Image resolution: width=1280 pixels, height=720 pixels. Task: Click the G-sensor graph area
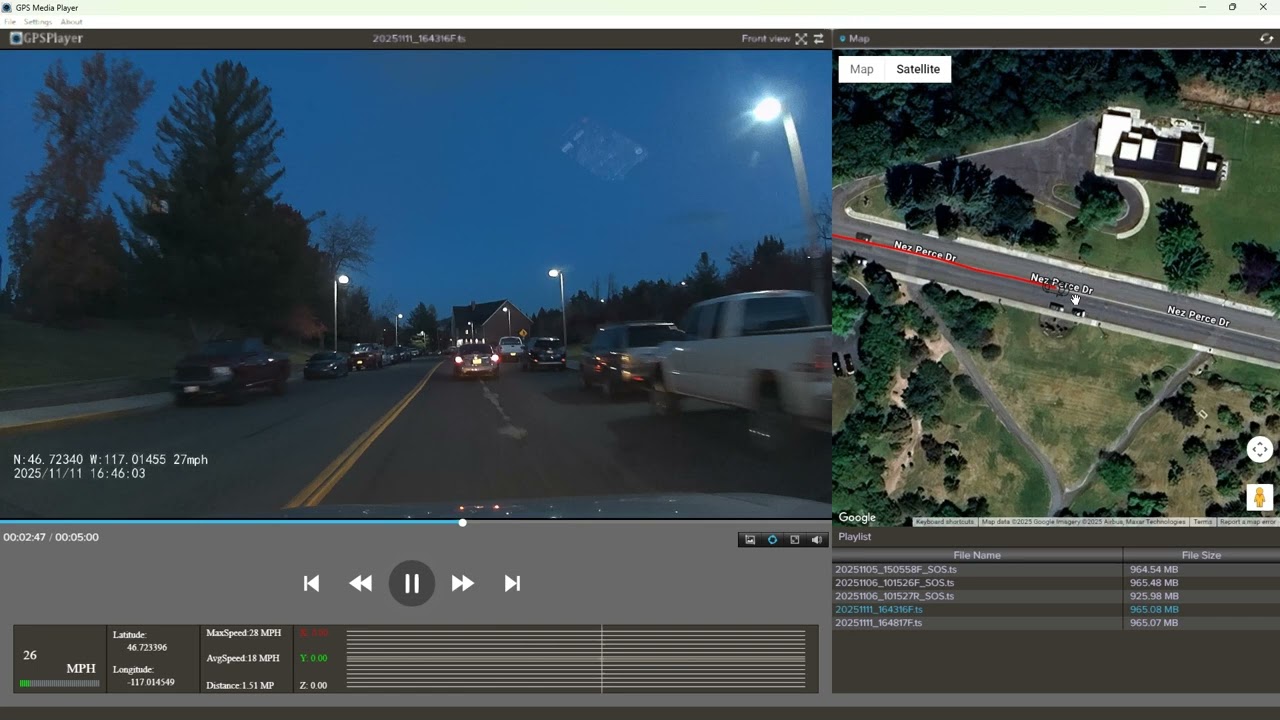[x=576, y=659]
